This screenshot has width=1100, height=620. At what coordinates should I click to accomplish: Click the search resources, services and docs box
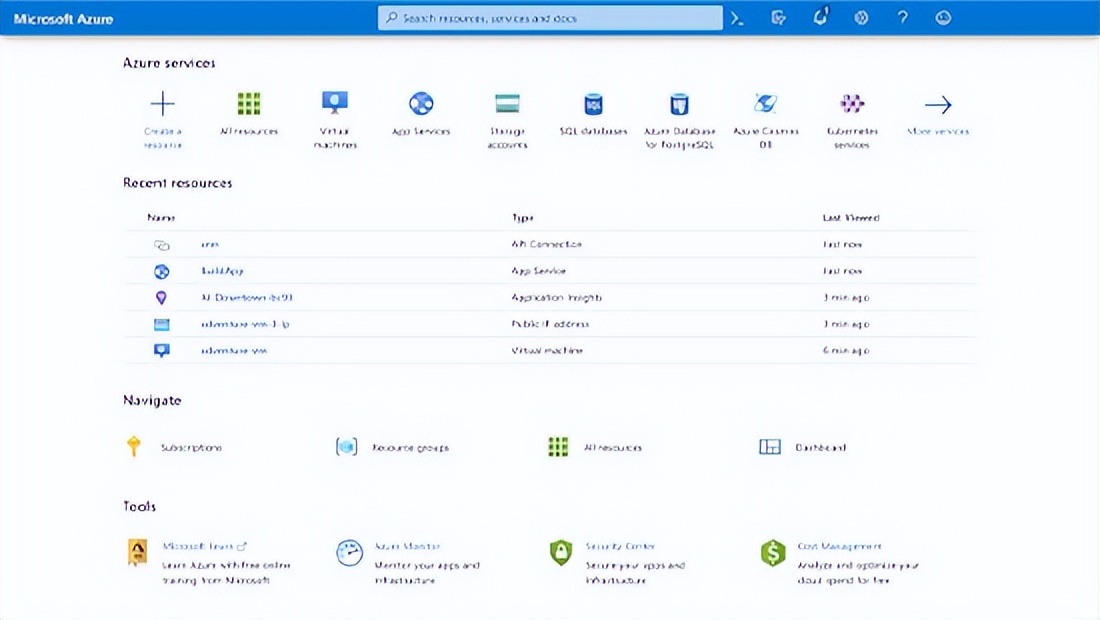(x=550, y=18)
